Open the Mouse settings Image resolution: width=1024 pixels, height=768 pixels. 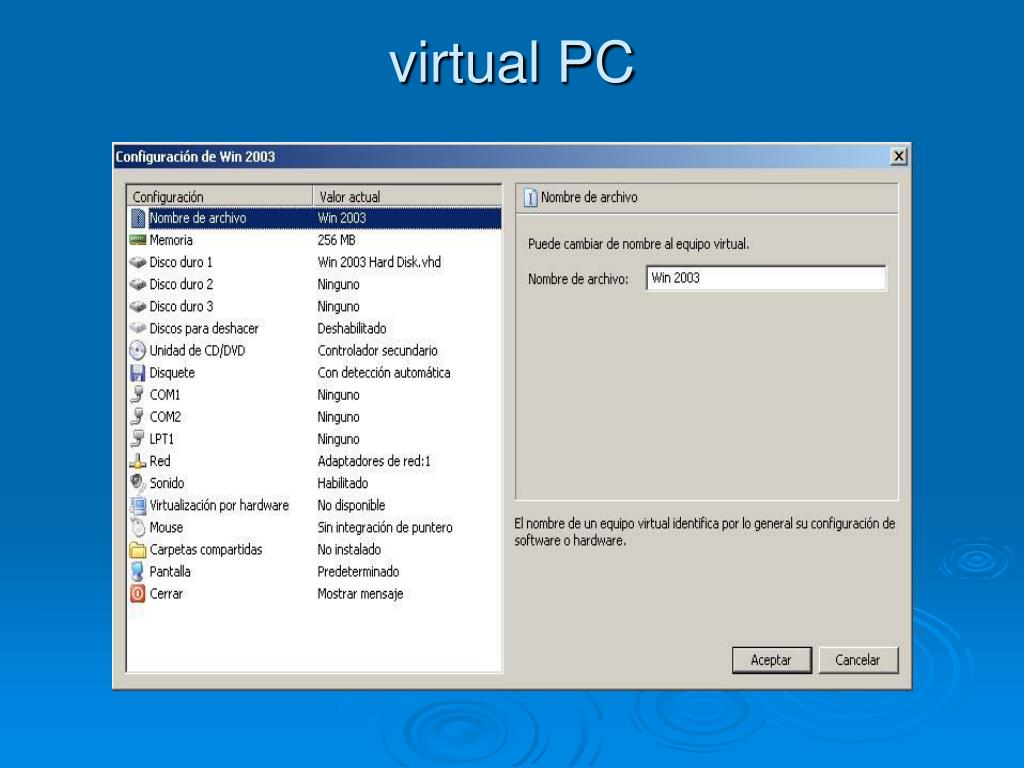314,527
